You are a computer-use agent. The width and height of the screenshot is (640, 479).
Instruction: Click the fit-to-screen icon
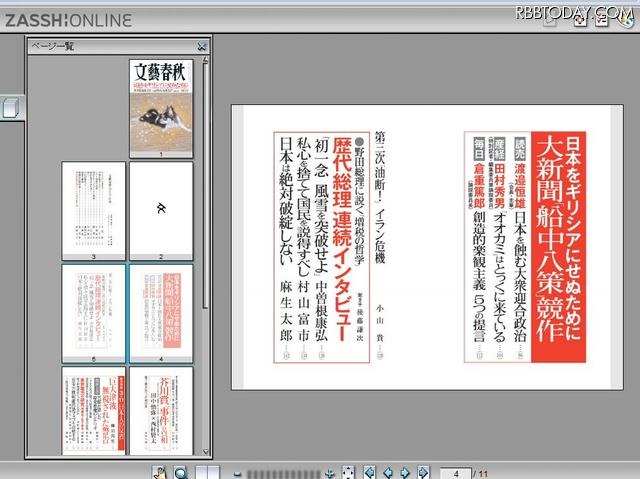348,472
